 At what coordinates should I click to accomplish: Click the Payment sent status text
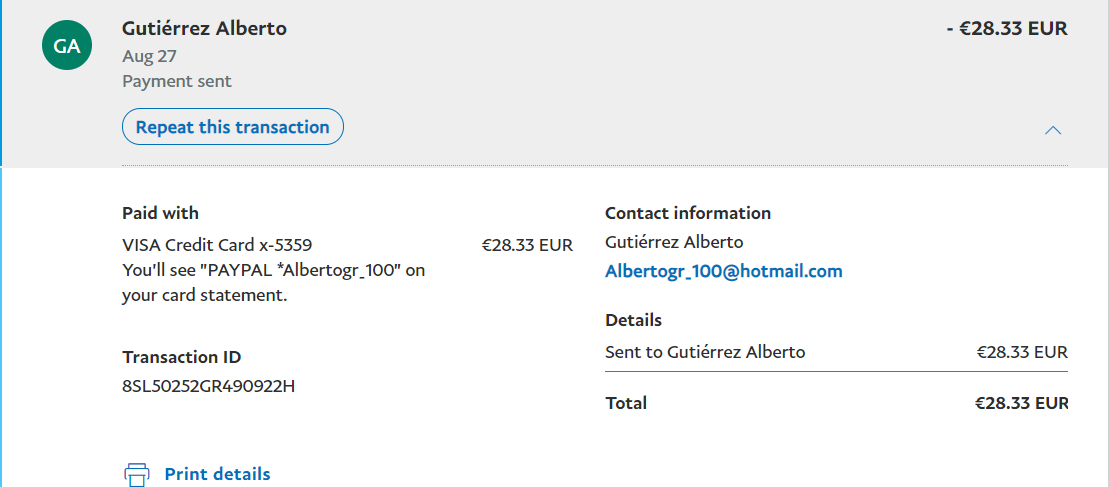(x=177, y=81)
